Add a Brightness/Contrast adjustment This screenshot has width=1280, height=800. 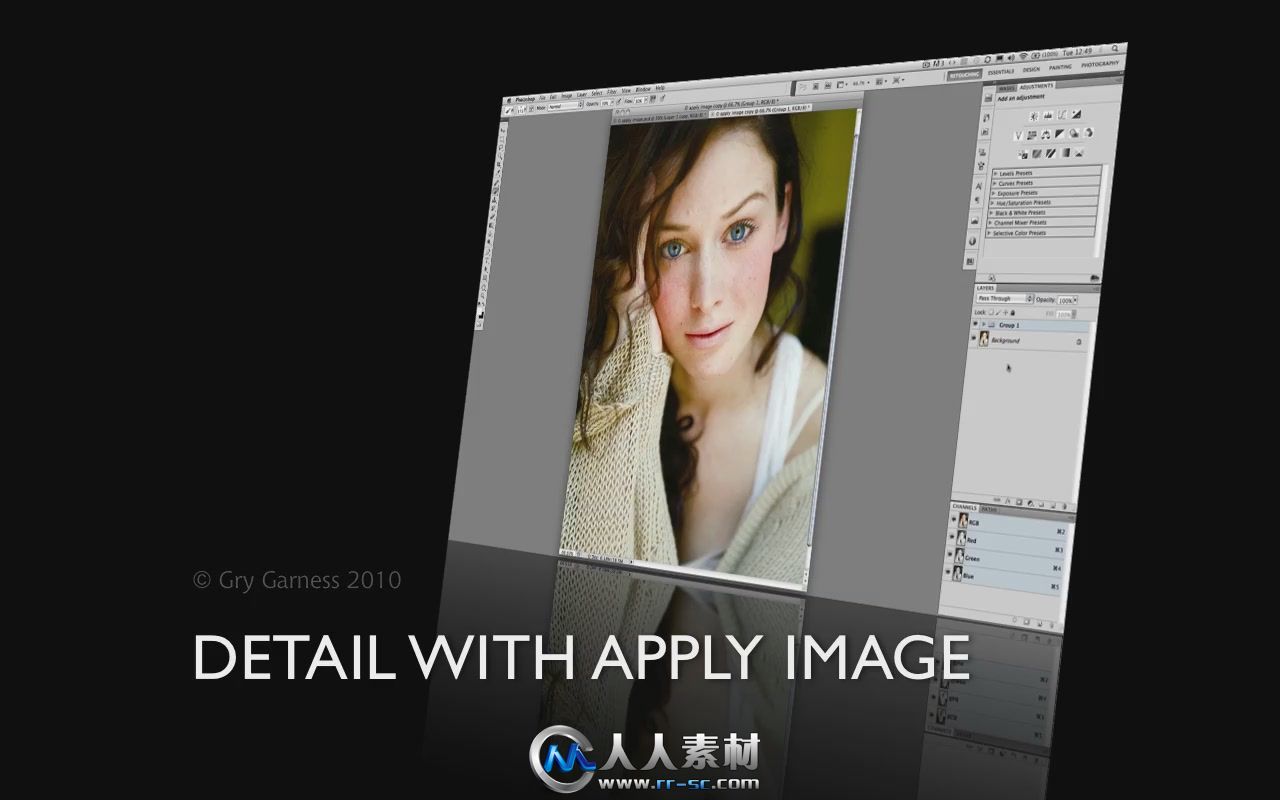click(x=1034, y=116)
